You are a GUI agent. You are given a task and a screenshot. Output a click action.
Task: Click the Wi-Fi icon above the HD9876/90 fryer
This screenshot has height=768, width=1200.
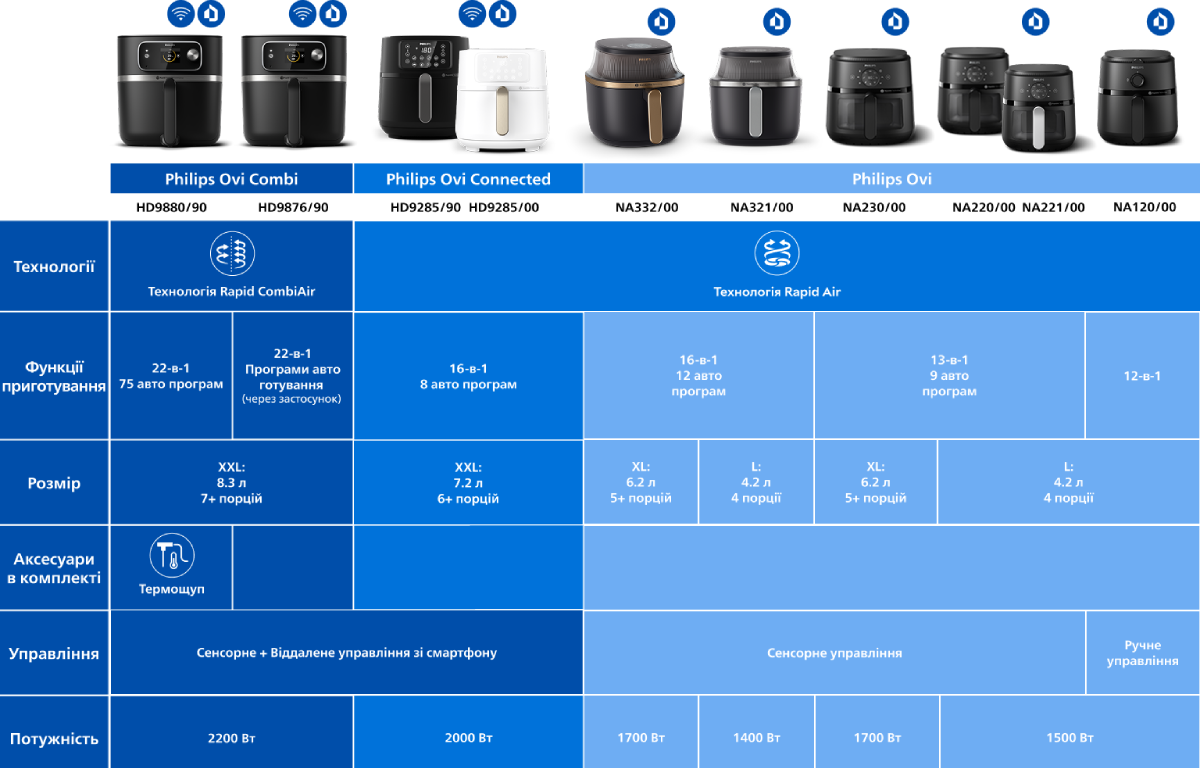[302, 14]
